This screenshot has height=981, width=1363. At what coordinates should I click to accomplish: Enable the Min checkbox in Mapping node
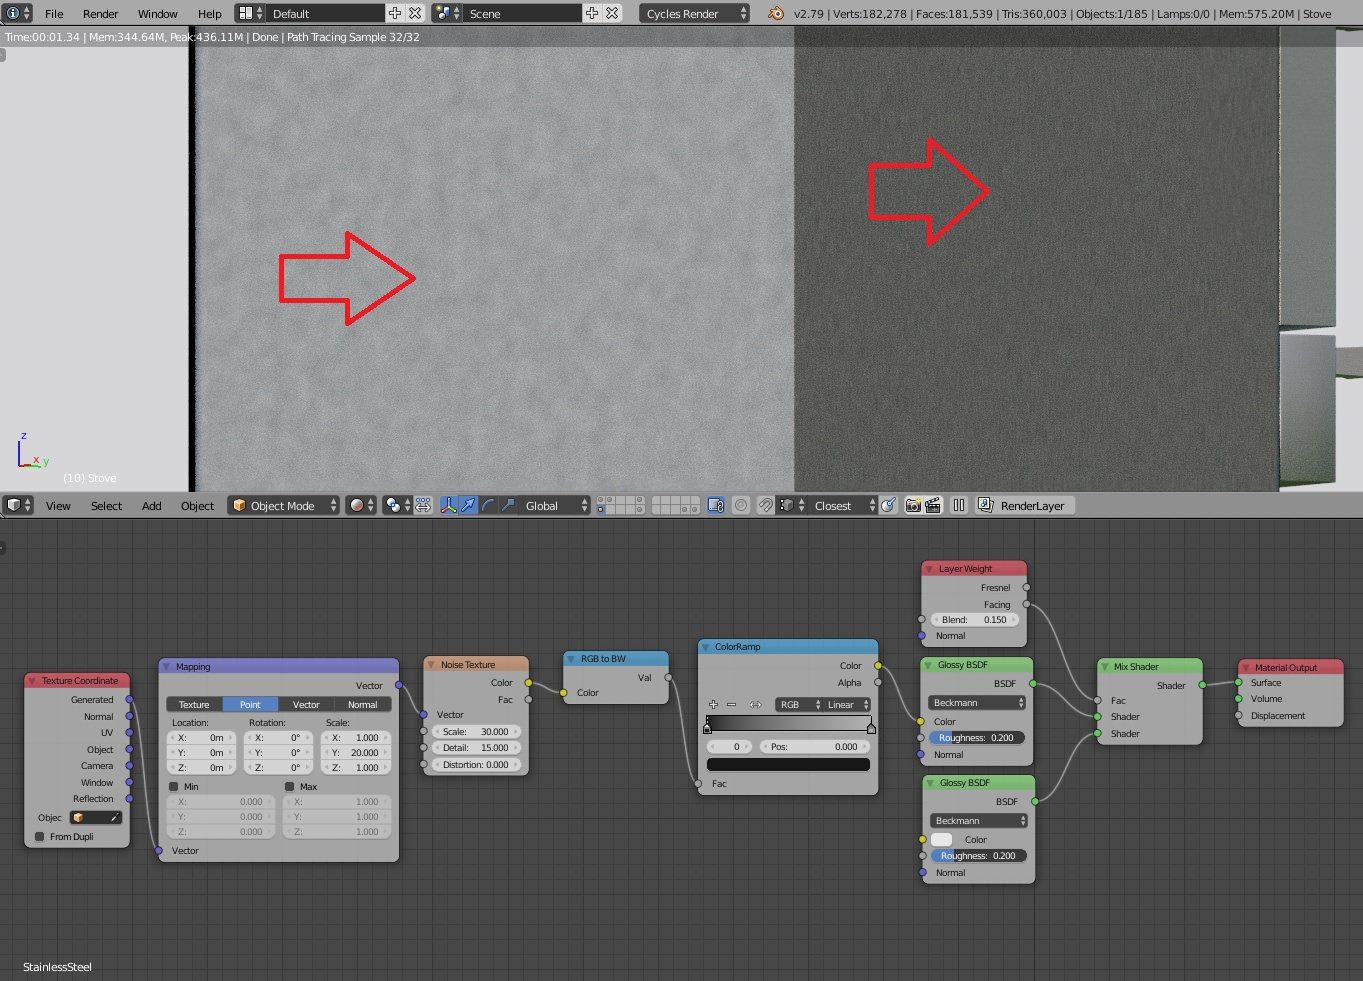pyautogui.click(x=174, y=786)
